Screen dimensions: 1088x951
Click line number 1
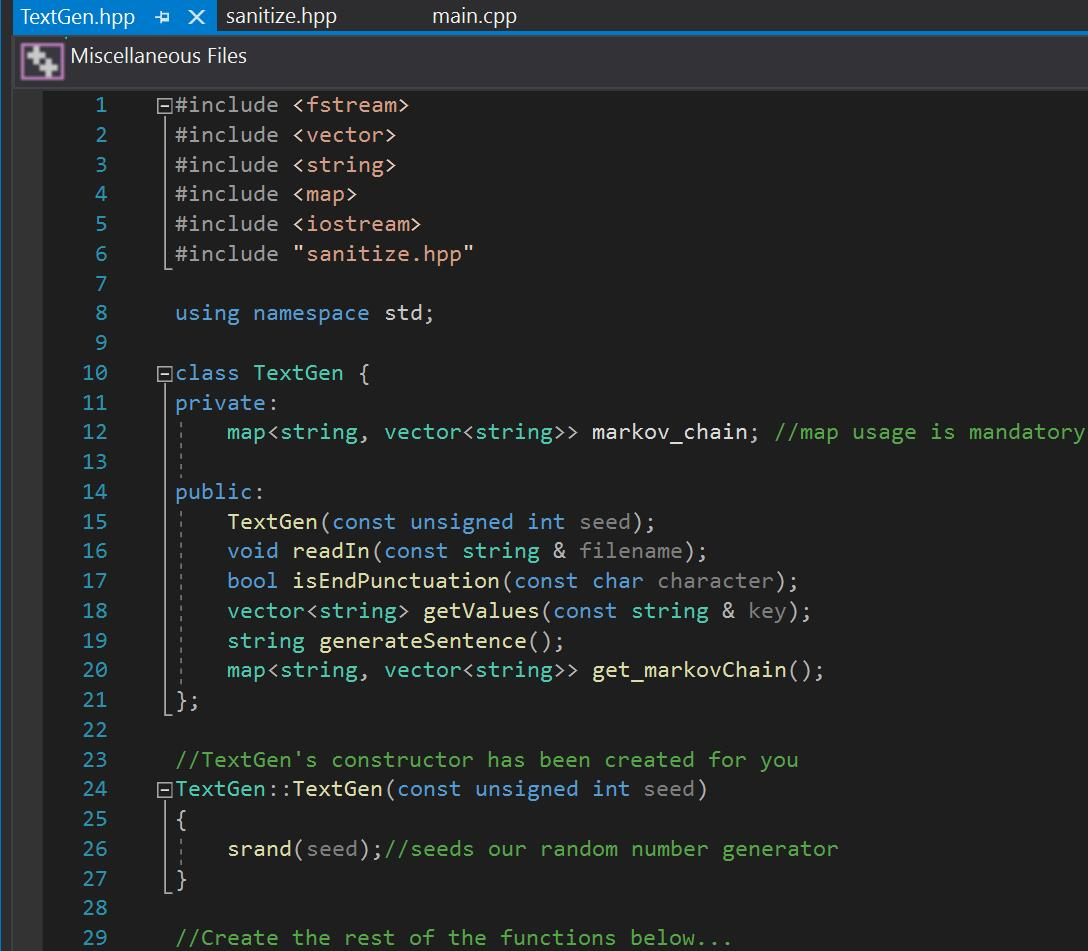coord(101,105)
